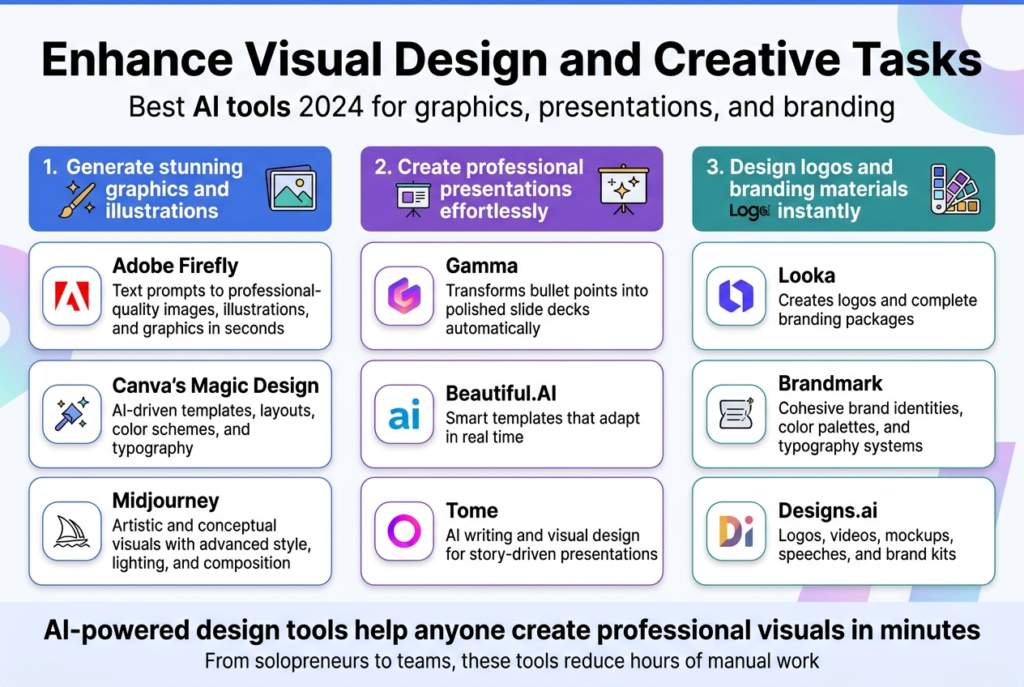This screenshot has height=687, width=1024.
Task: Click 'Artistic and conceptual visuals' description text
Action: click(211, 544)
